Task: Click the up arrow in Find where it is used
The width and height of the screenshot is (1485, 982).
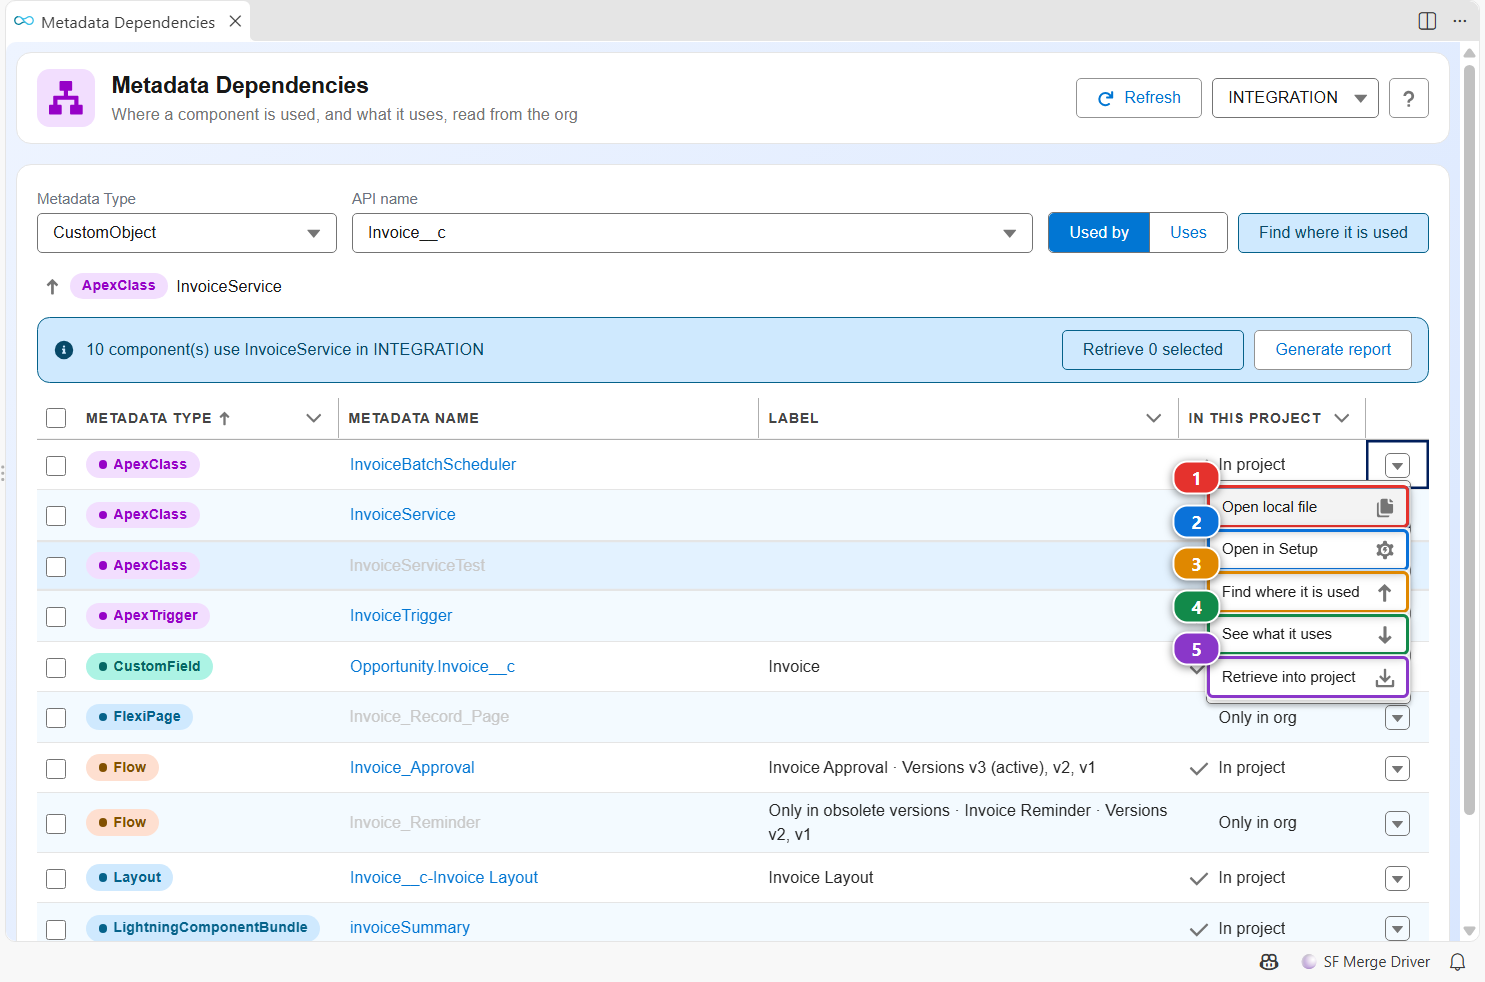Action: pyautogui.click(x=1385, y=592)
